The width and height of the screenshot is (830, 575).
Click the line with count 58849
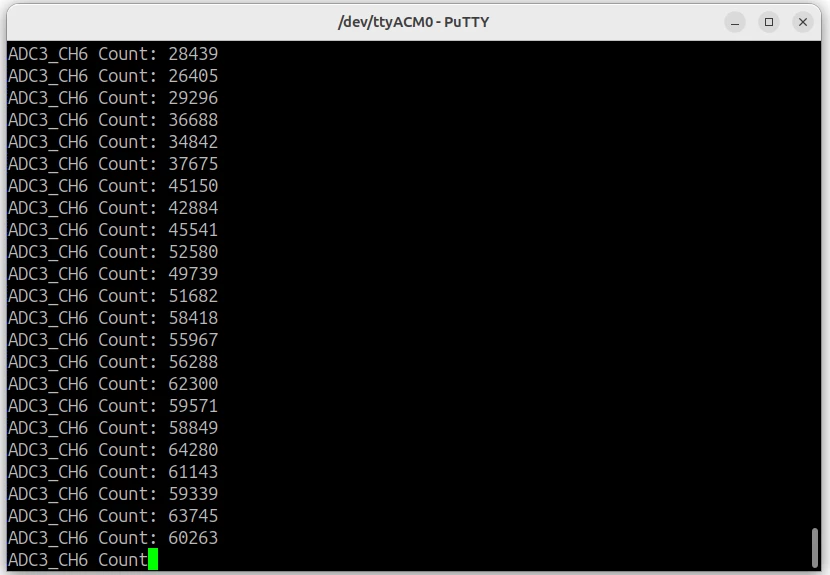(113, 427)
